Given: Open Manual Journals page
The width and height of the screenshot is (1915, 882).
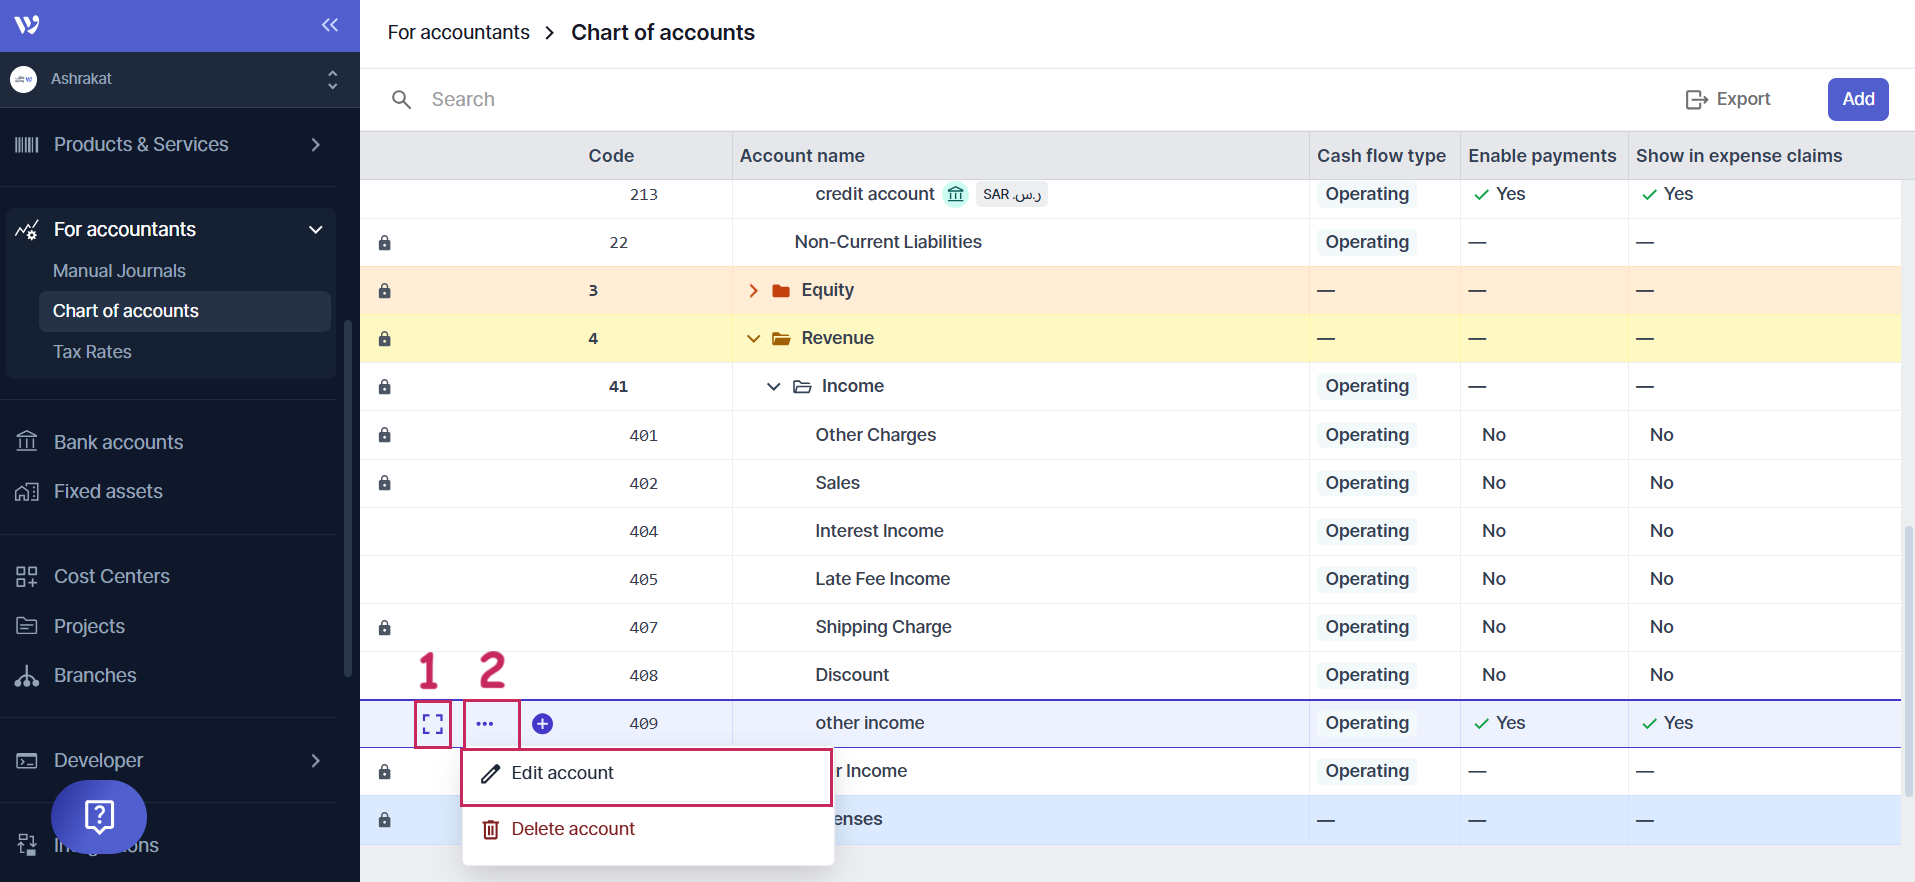Looking at the screenshot, I should pos(119,271).
